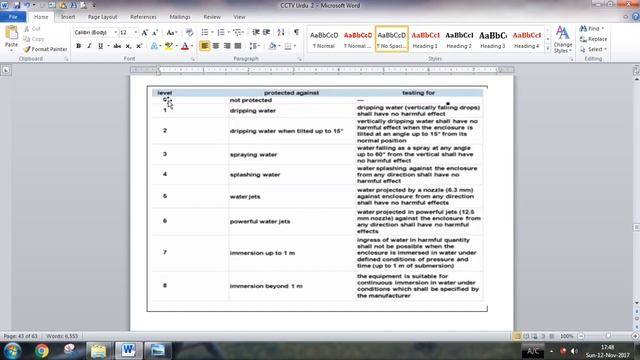Click the Sort icon
640x360 pixels.
tap(281, 32)
